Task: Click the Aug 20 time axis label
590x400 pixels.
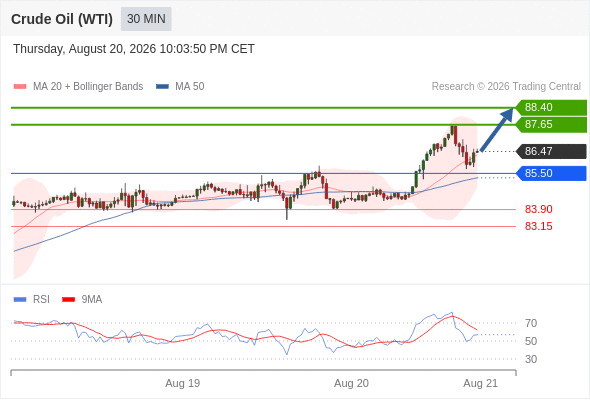Action: 351,383
